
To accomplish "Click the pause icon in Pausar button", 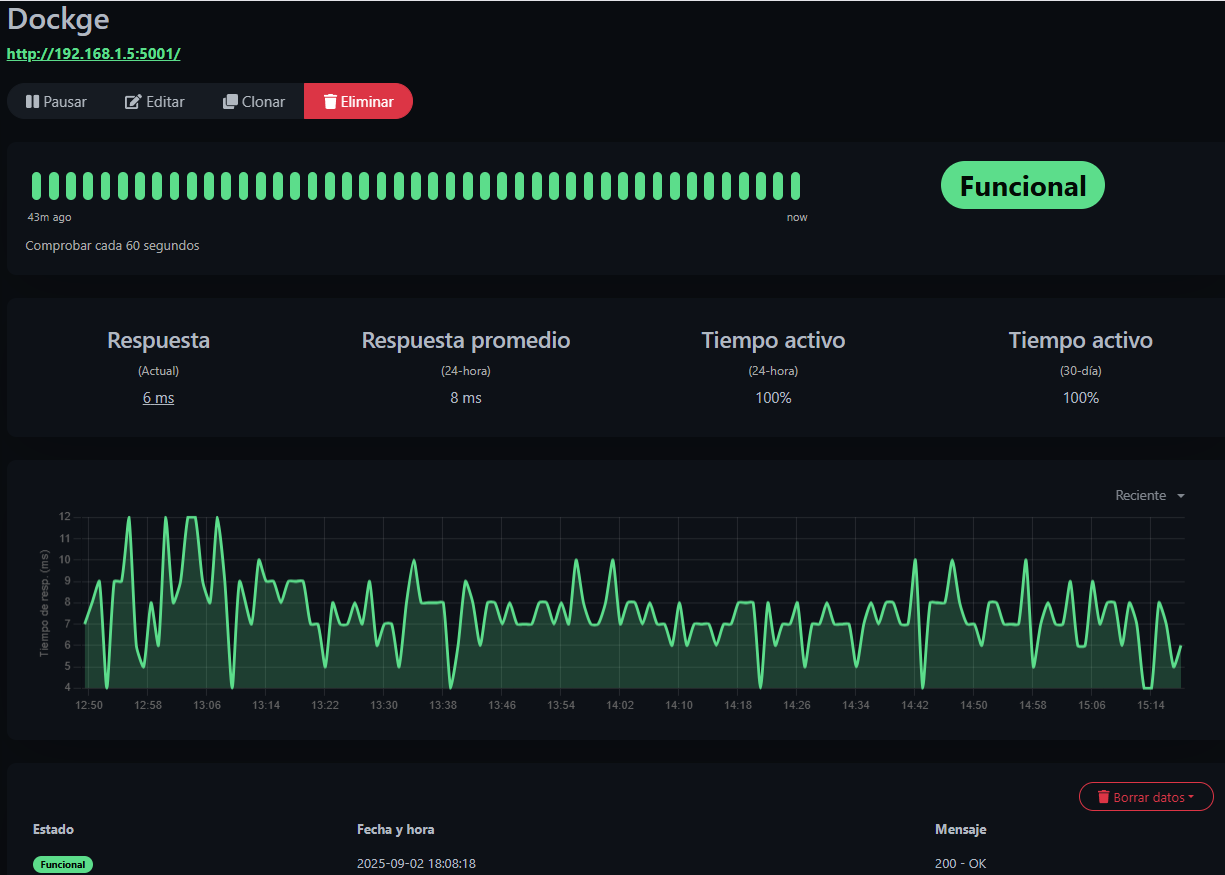I will [32, 102].
